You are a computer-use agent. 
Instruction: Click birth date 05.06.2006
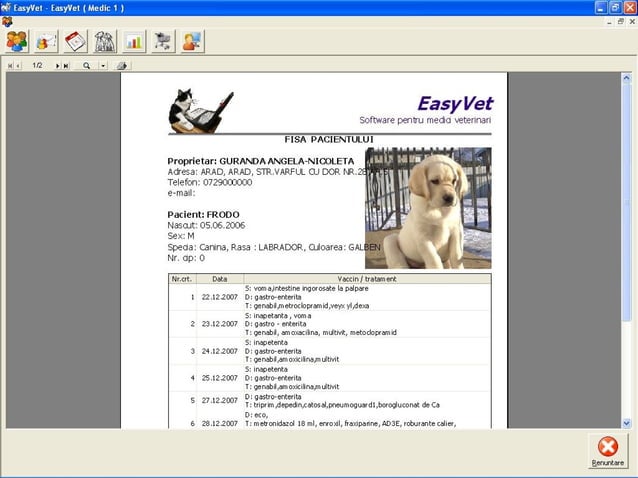click(x=222, y=225)
